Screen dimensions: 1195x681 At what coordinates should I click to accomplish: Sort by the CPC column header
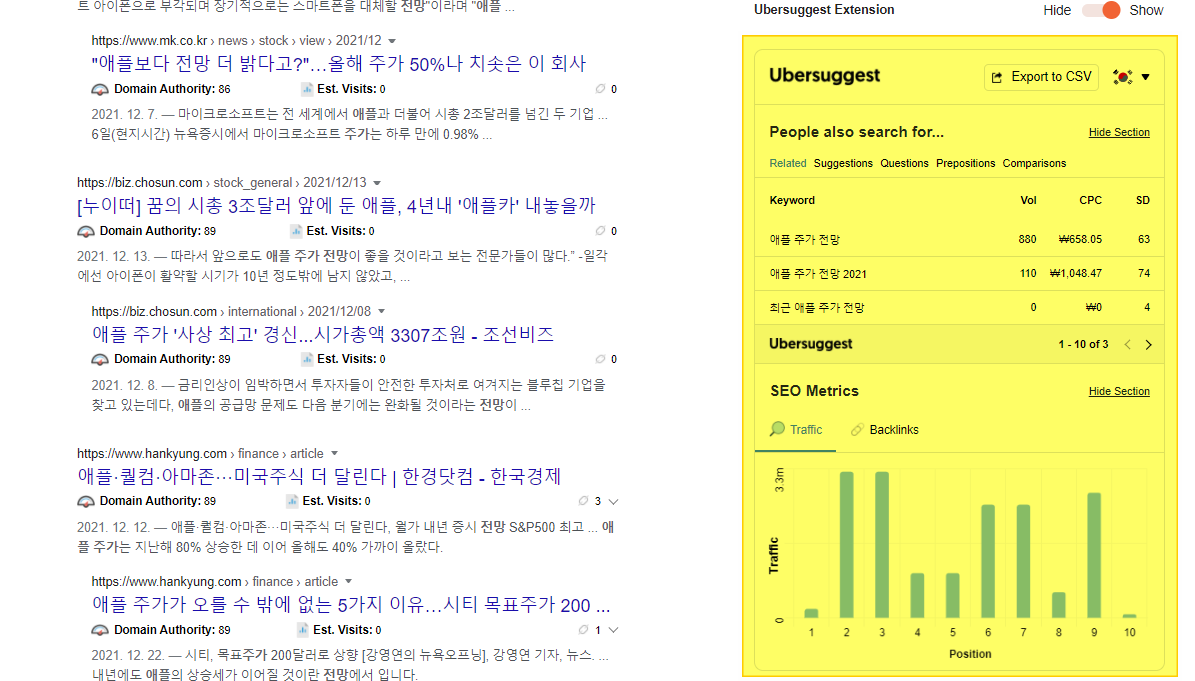[1091, 200]
